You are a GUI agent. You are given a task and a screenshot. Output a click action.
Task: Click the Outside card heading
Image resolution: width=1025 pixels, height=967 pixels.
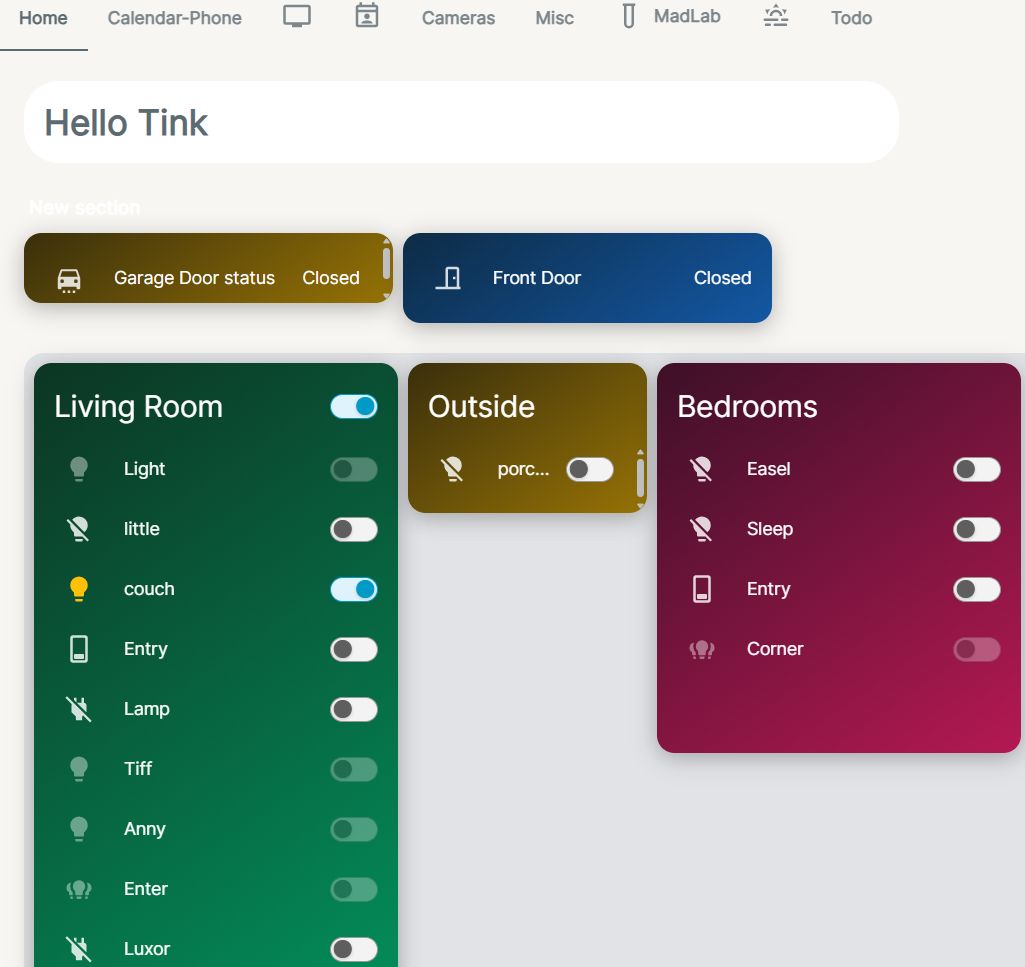(x=482, y=407)
